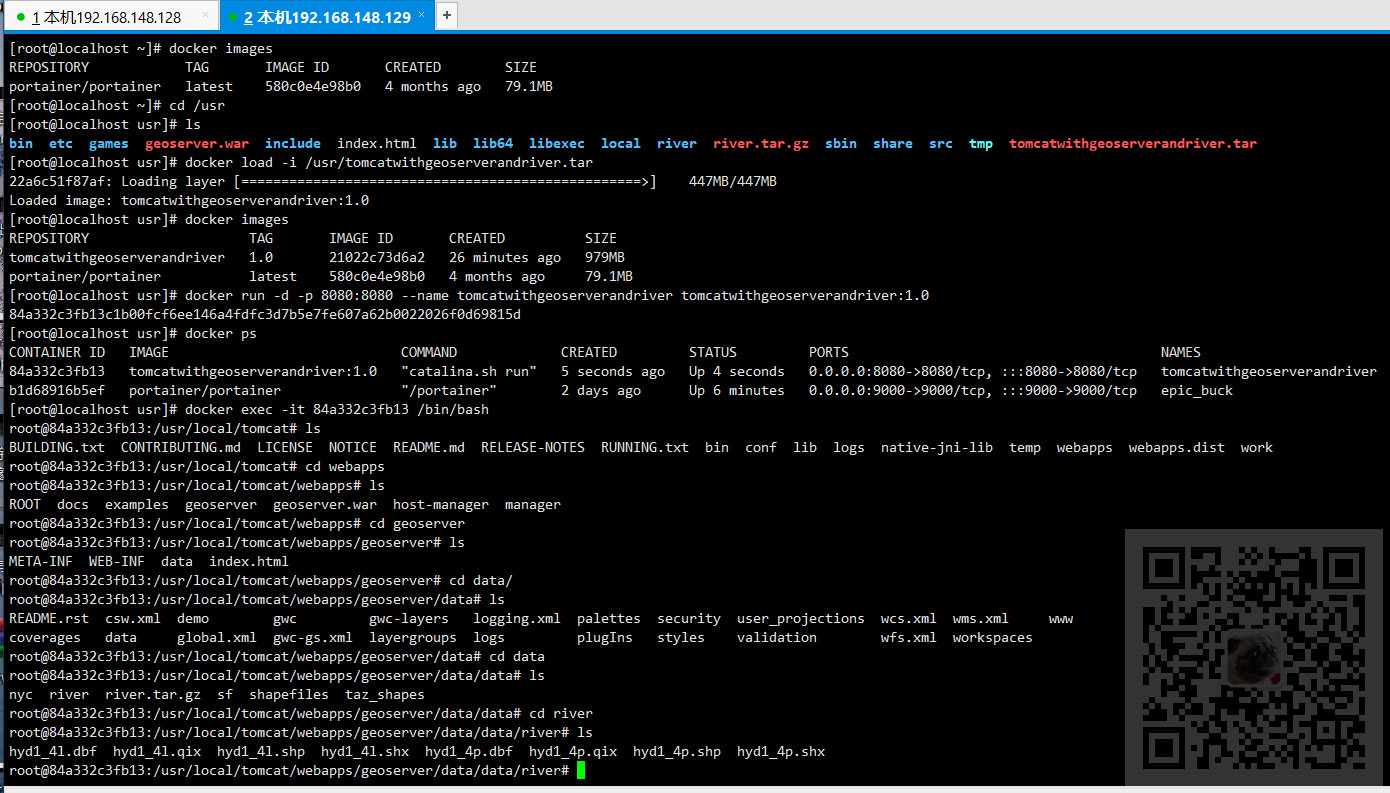Click the 'libexec' directory name
The height and width of the screenshot is (793, 1390).
coord(557,143)
